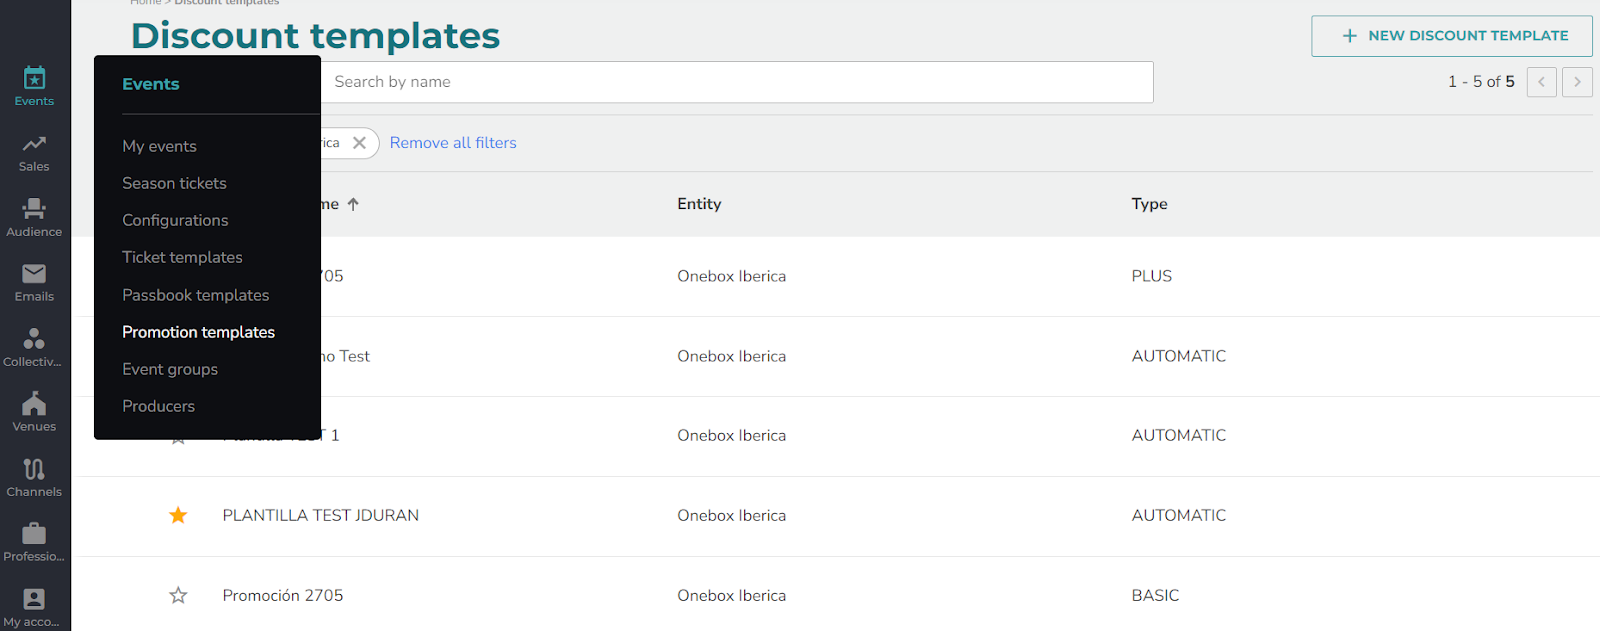Click Onebox Iberica in PLANTILLA TEST JDURAN row
1600x631 pixels.
[x=731, y=515]
